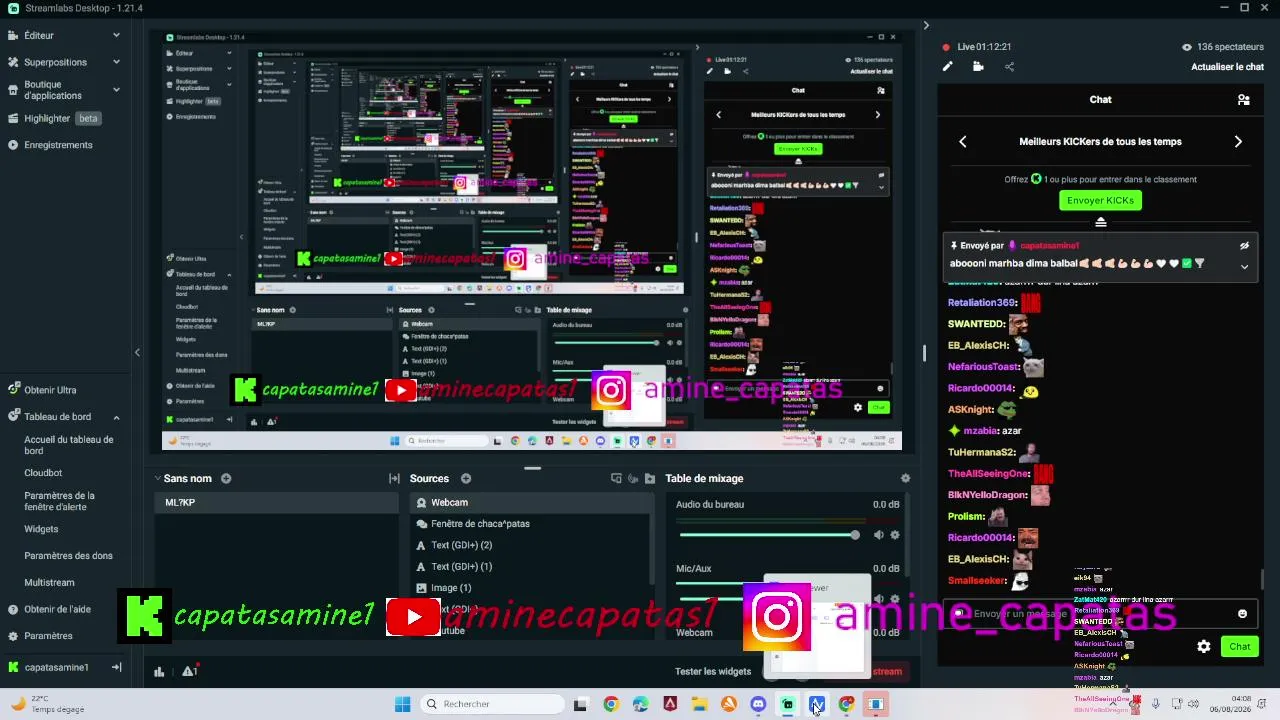Show previous leaderboard with left arrow

pyautogui.click(x=962, y=142)
